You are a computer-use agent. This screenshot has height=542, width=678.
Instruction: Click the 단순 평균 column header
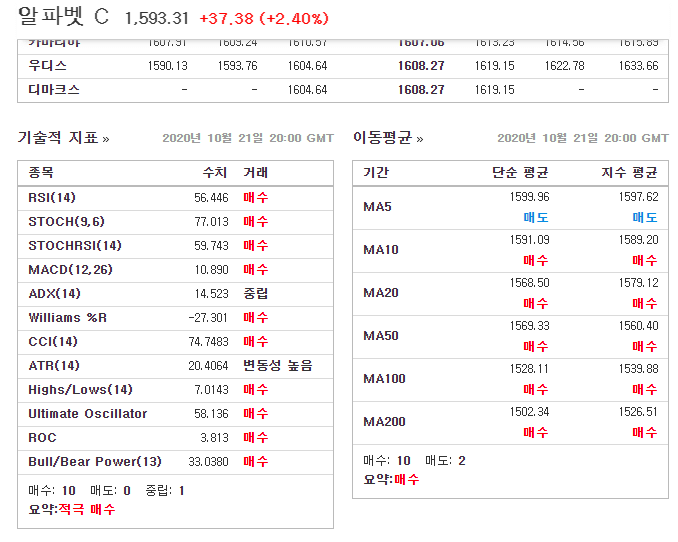pos(520,173)
